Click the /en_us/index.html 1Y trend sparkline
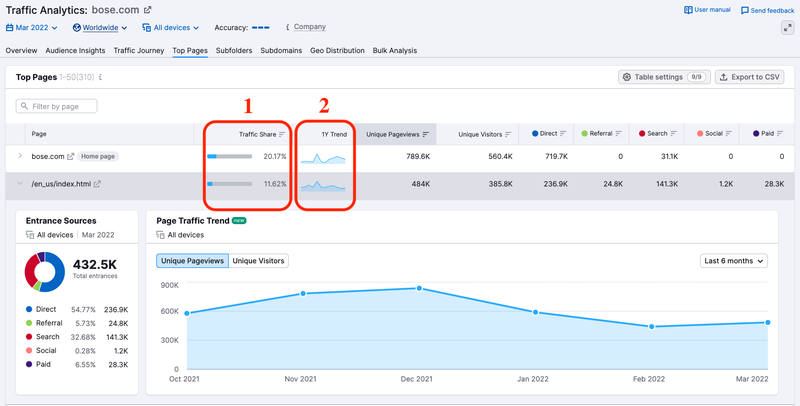Screen dimensions: 800x406 [x=323, y=186]
